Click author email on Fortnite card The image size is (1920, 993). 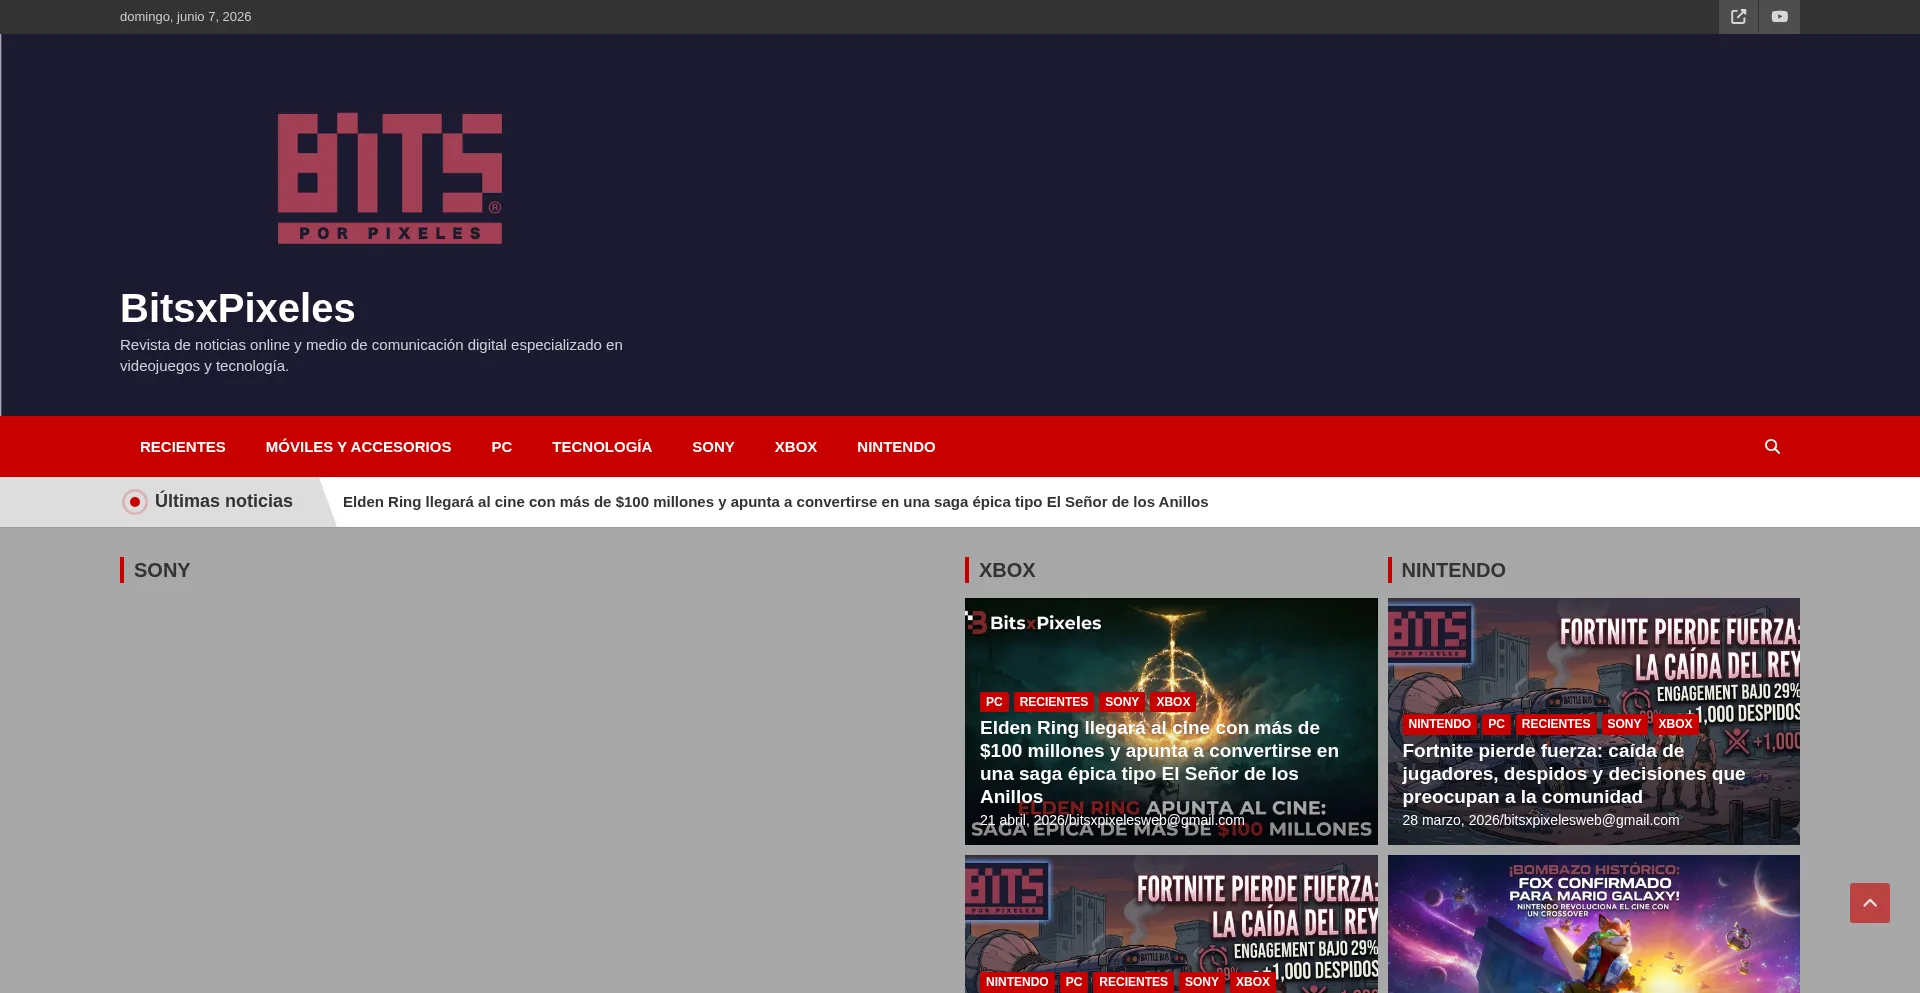1591,820
